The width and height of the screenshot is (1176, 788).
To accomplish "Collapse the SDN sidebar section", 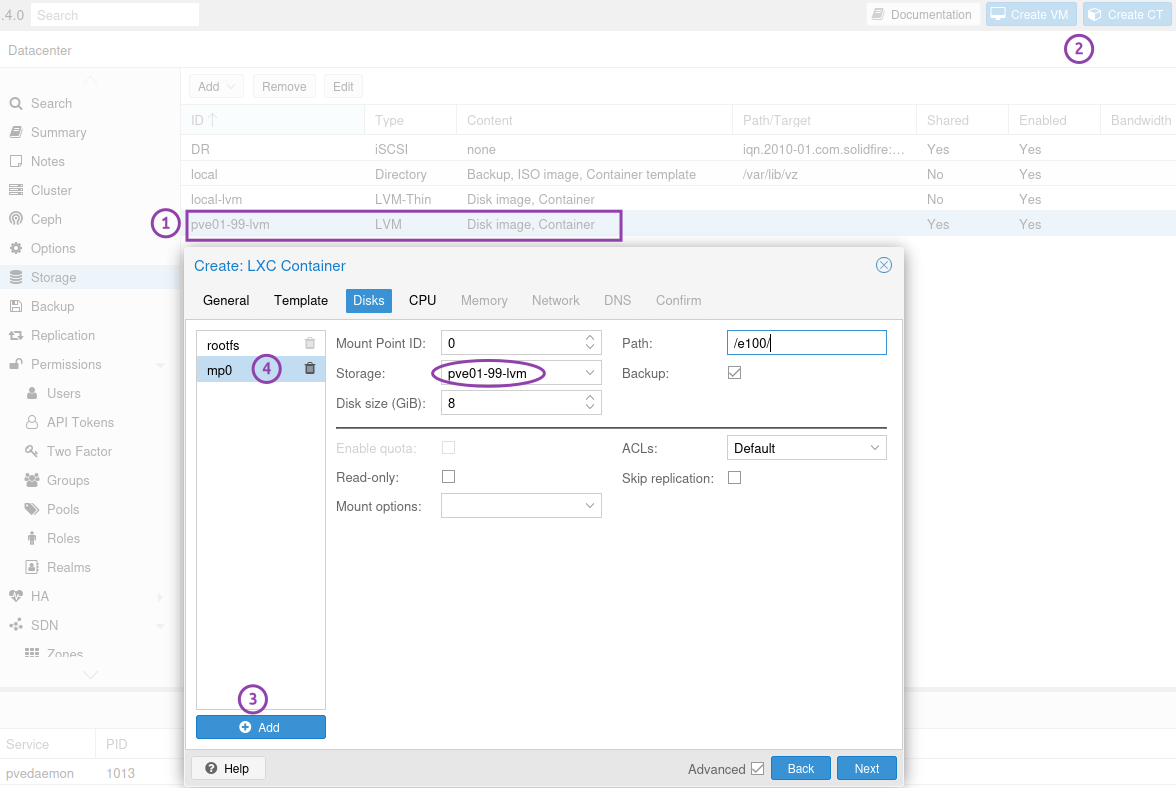I will click(160, 625).
